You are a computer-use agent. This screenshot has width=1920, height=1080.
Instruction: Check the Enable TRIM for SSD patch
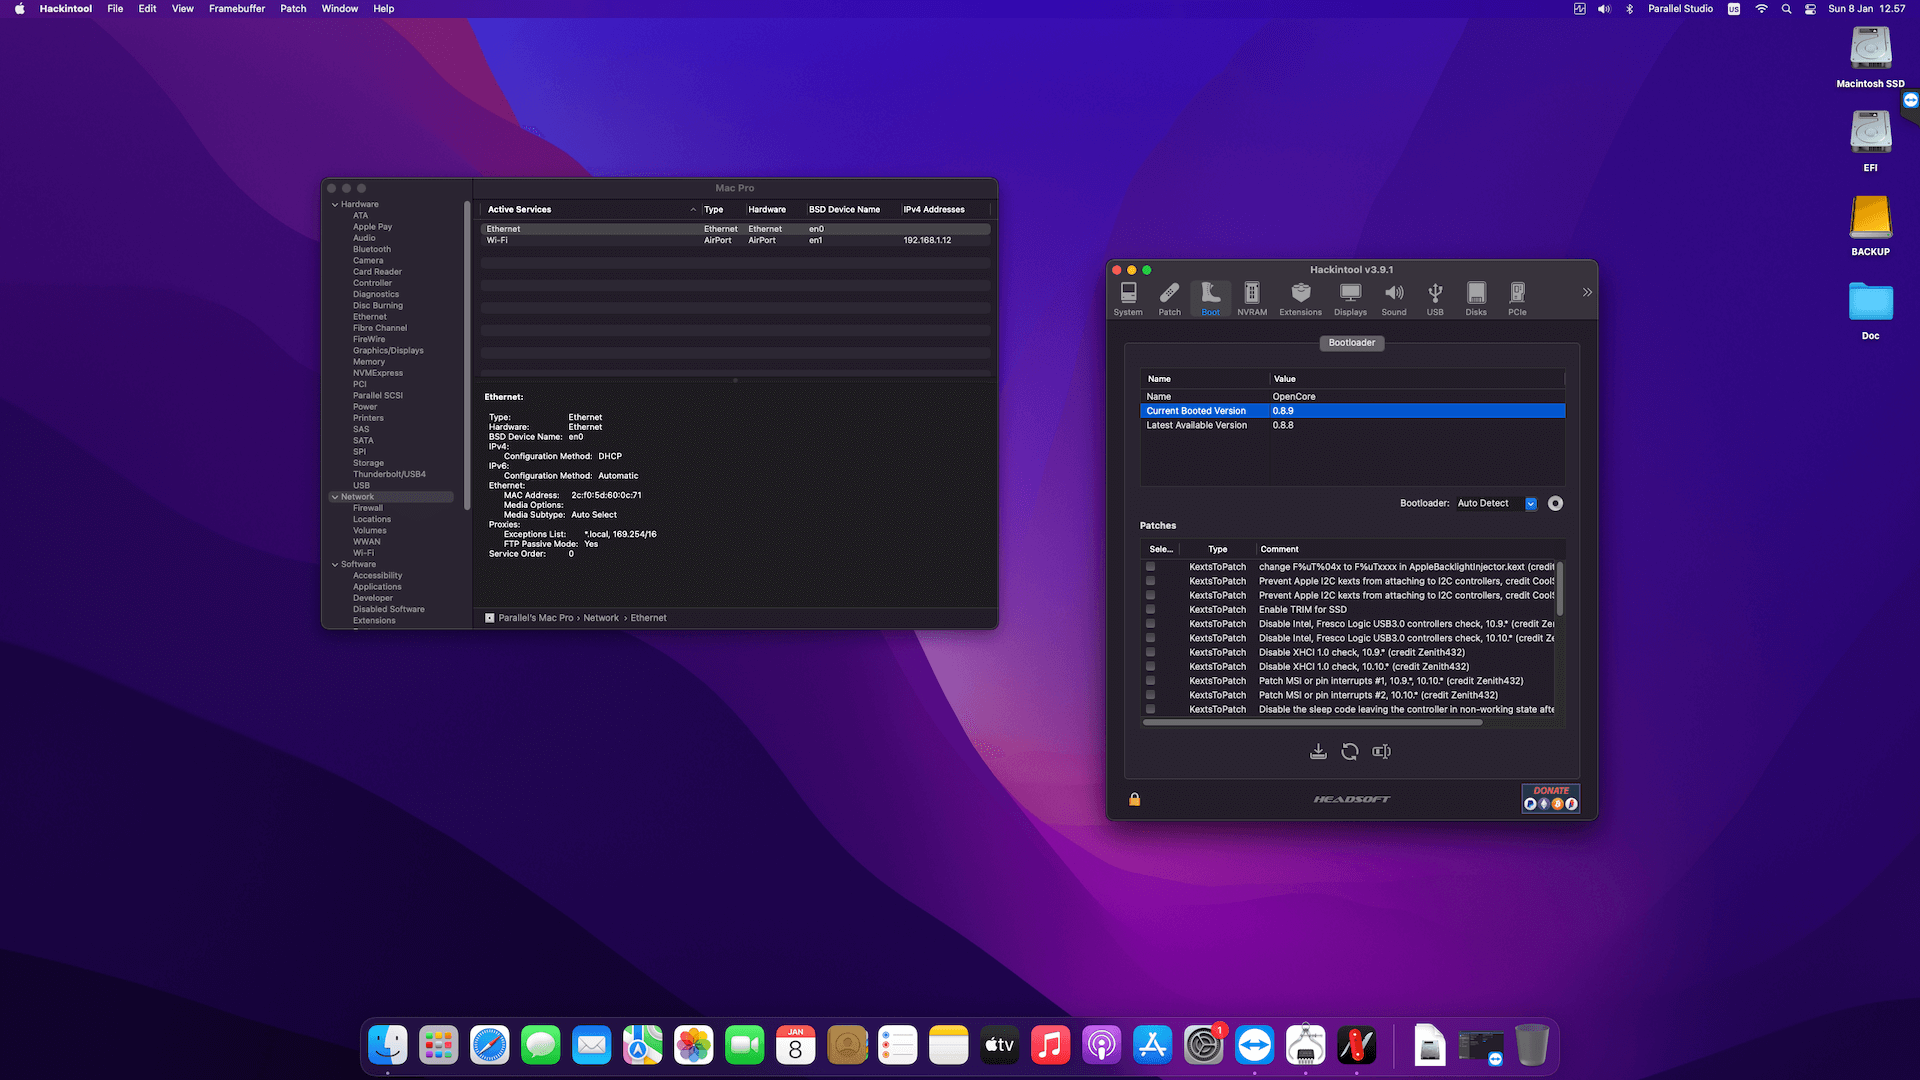1150,609
